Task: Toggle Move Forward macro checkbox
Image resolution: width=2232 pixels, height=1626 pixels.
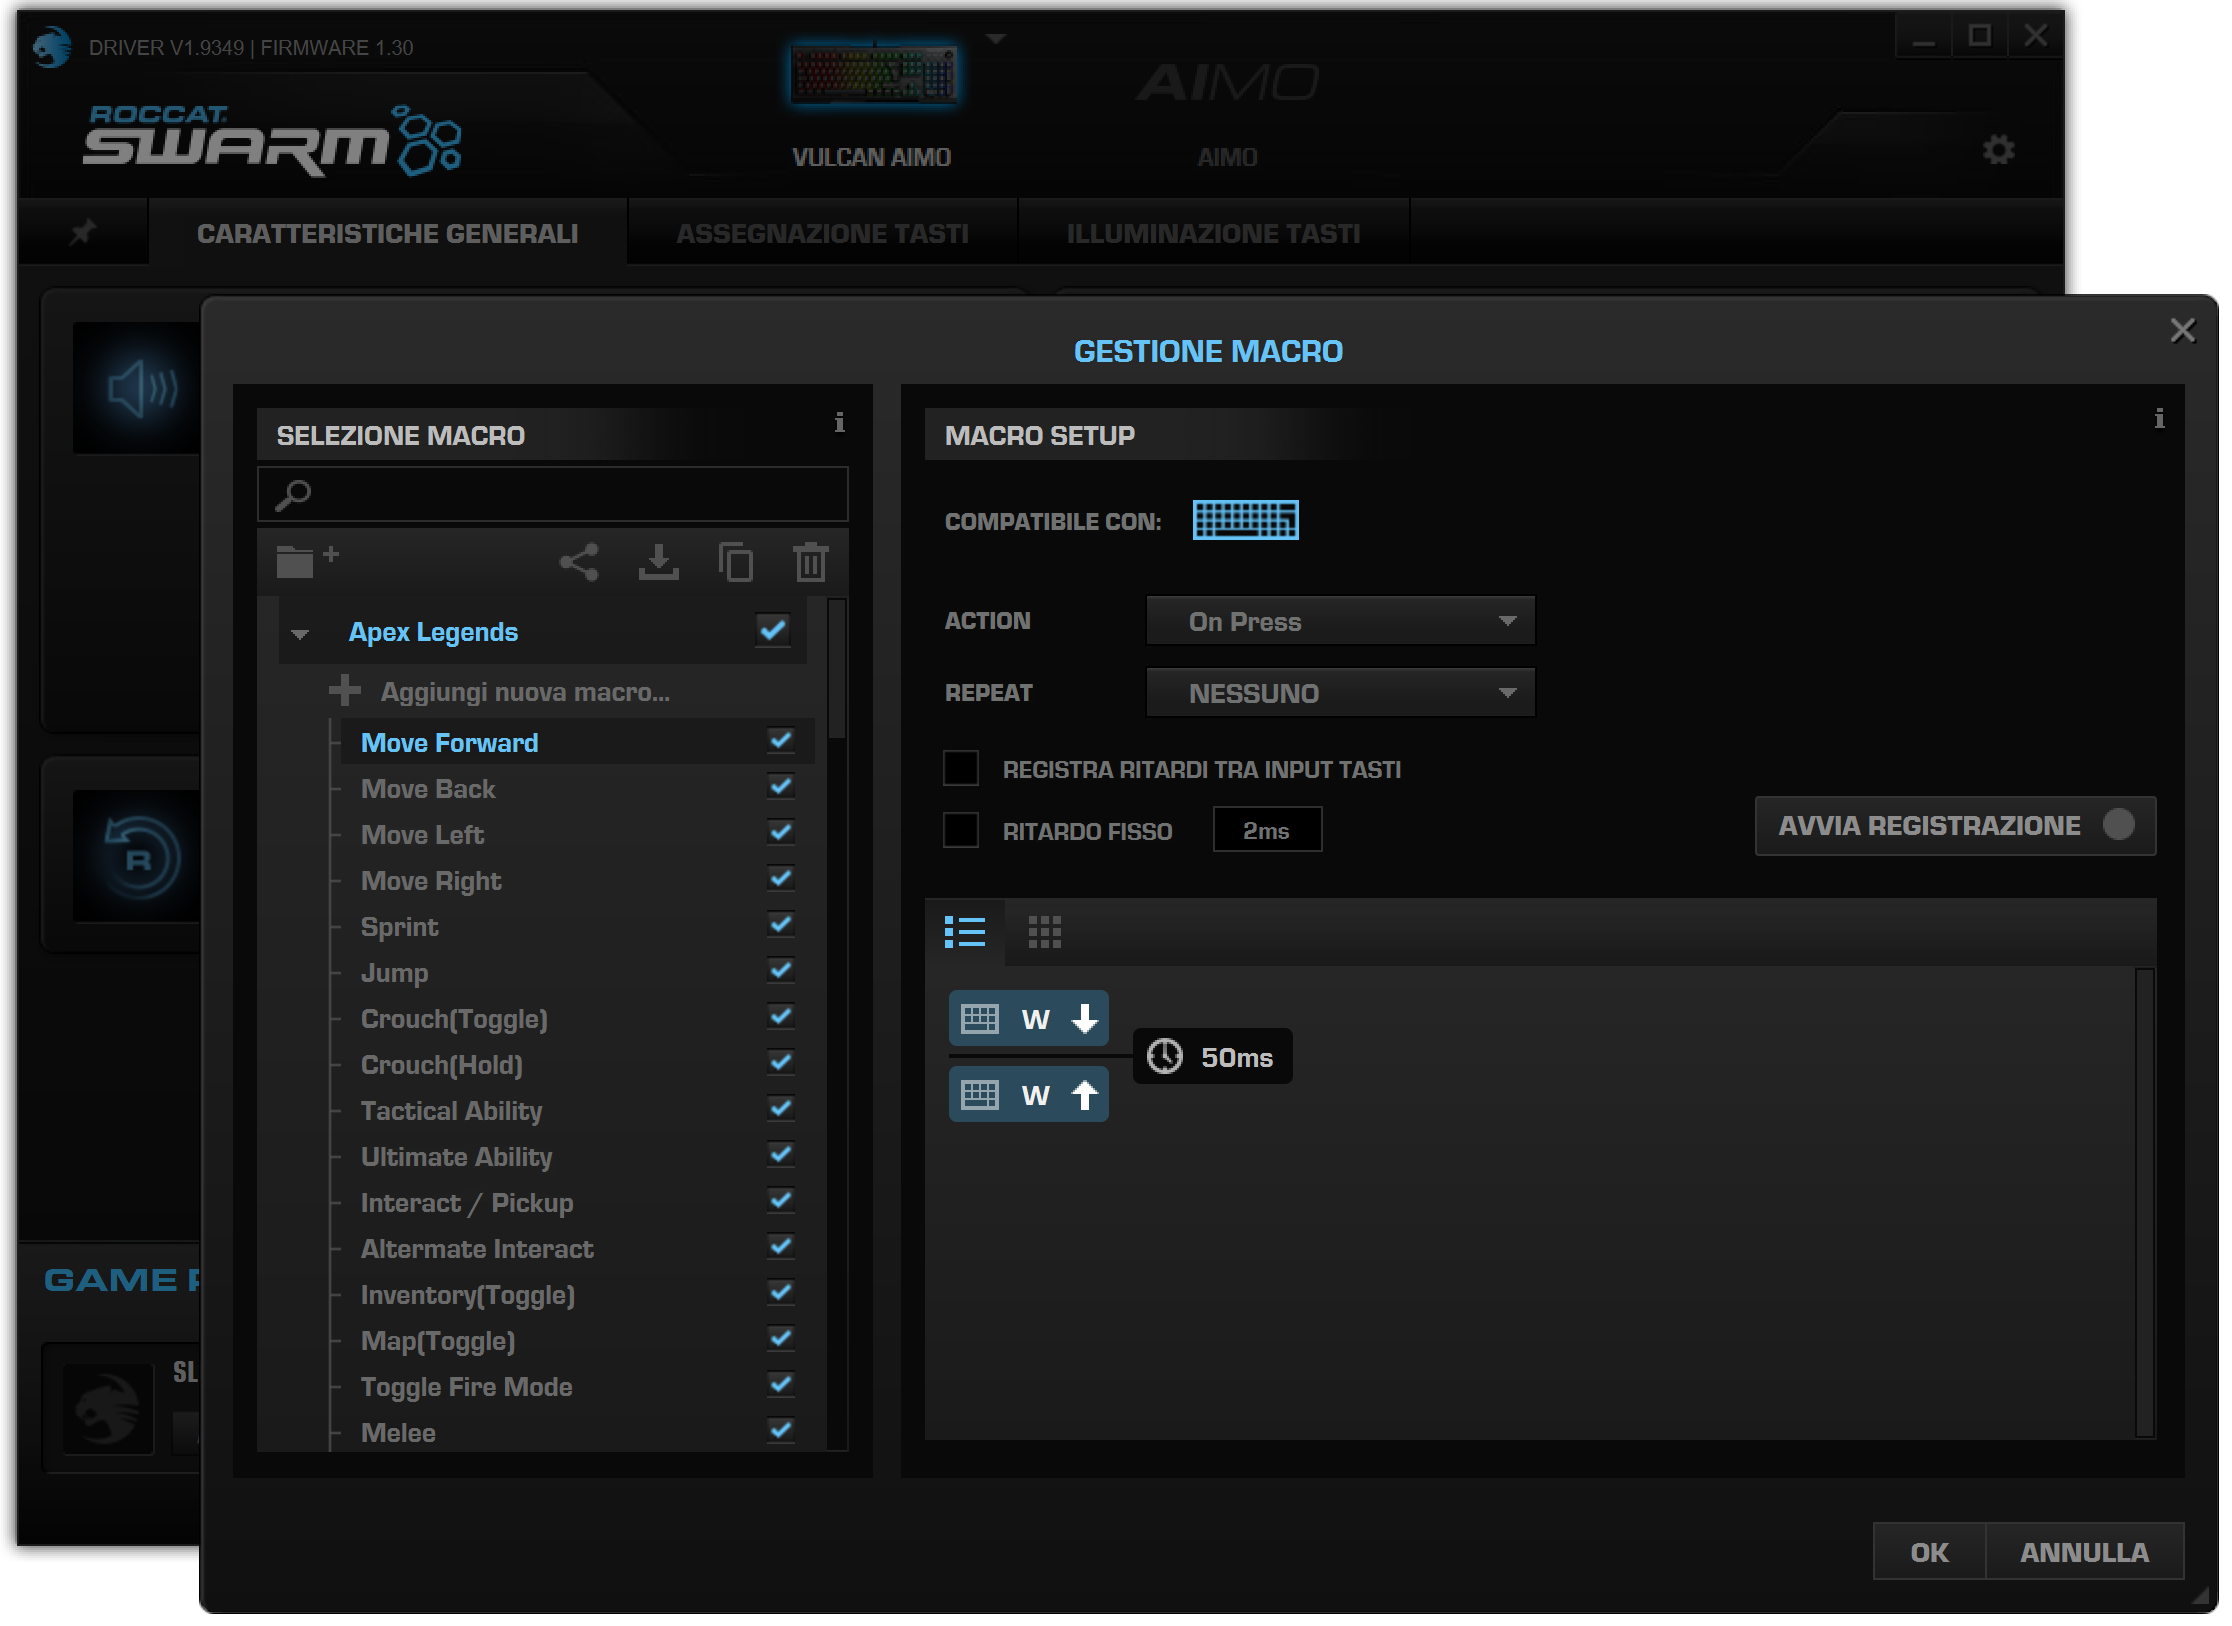Action: (780, 741)
